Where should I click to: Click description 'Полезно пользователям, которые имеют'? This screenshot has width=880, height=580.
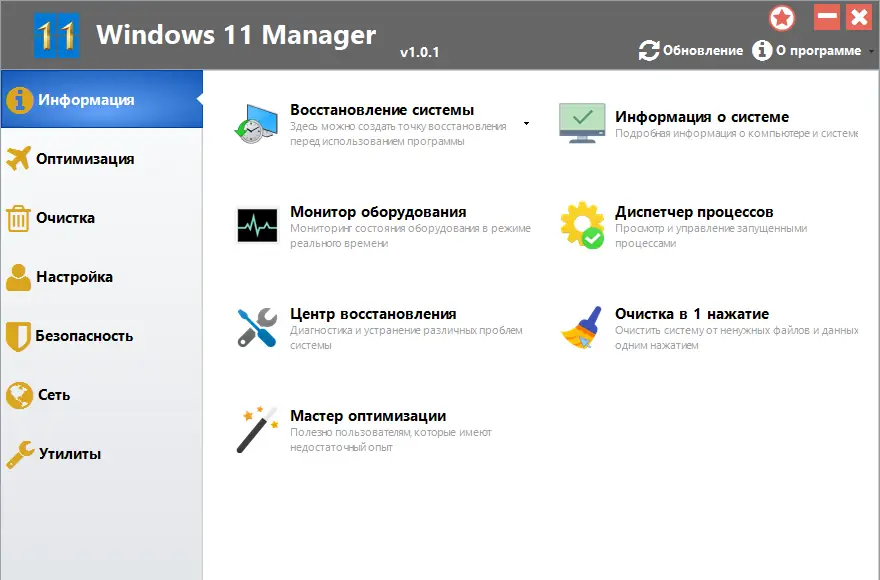tap(391, 432)
